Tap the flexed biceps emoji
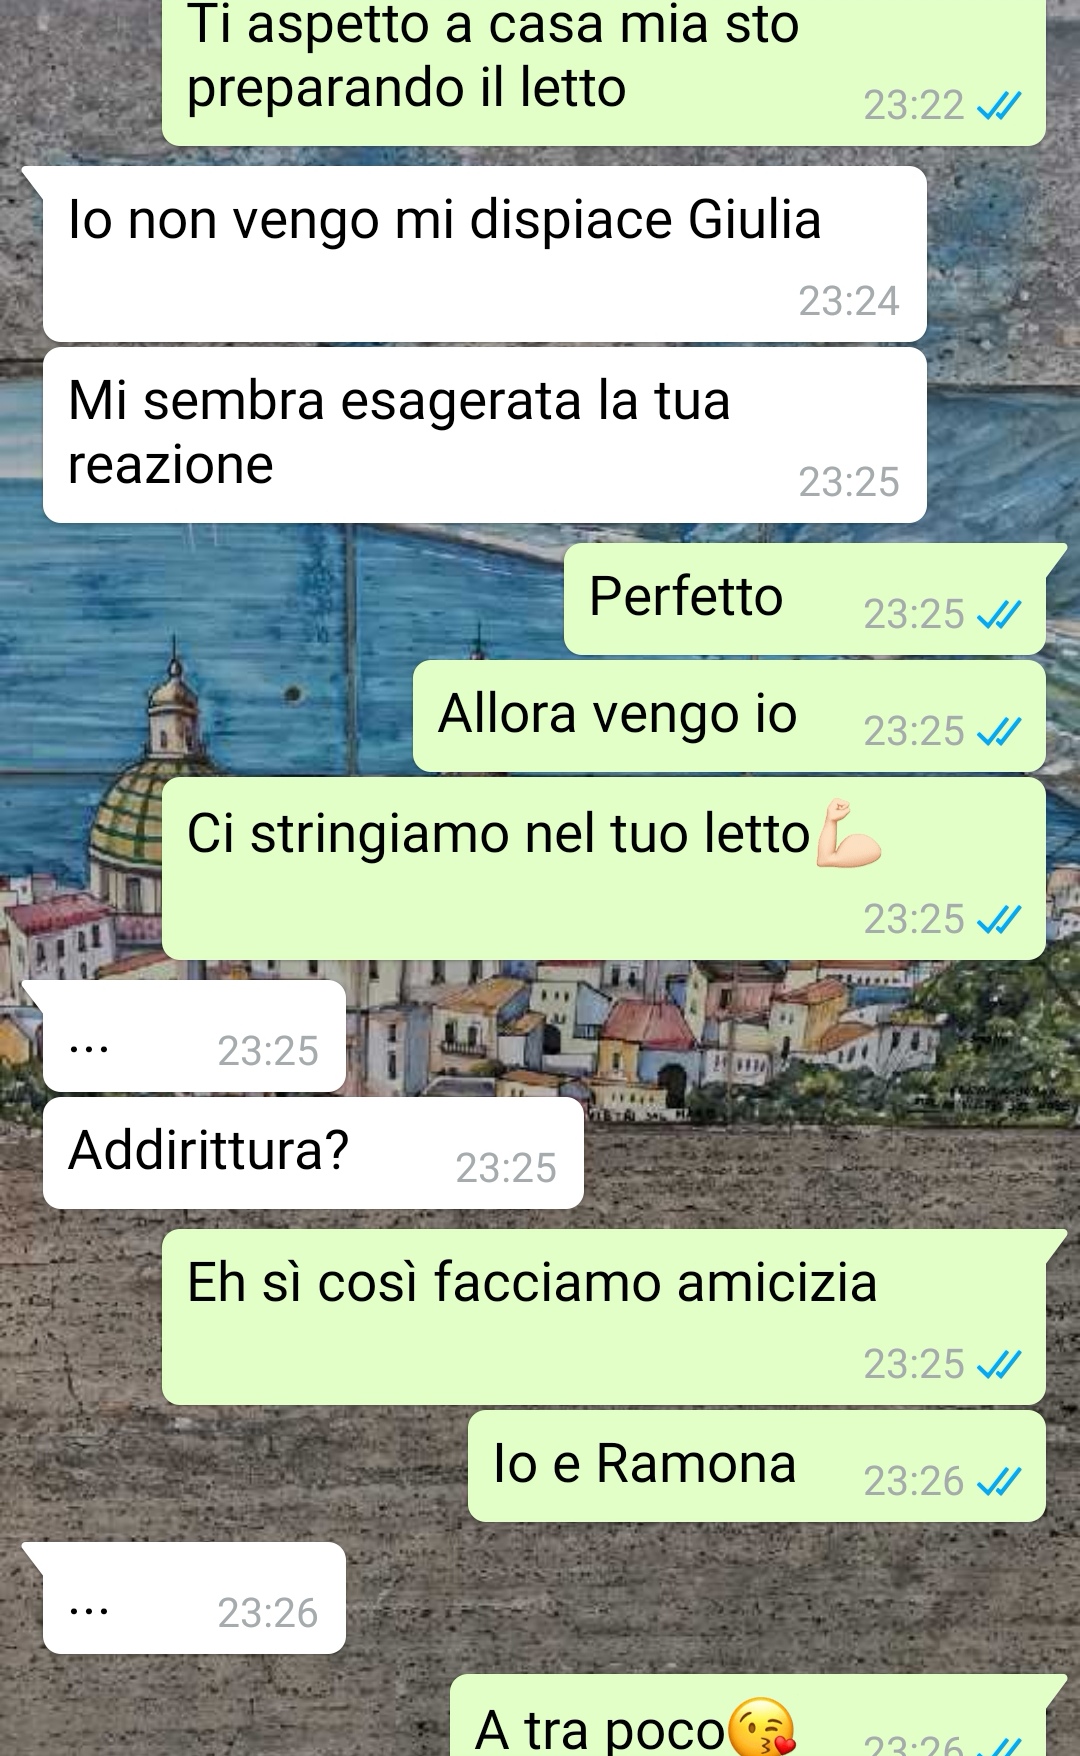Screen dimensions: 1080x1756 849,833
